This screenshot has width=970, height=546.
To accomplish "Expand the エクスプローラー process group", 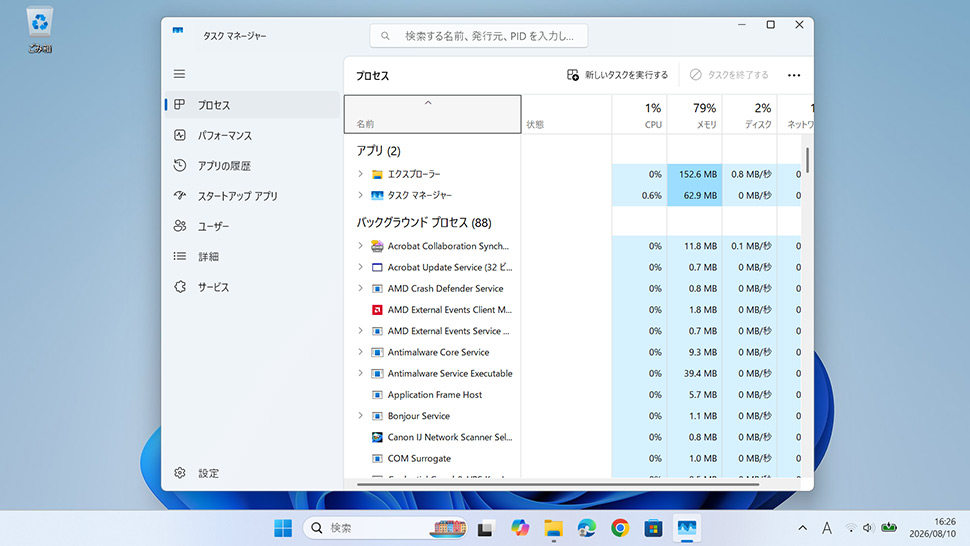I will tap(360, 174).
